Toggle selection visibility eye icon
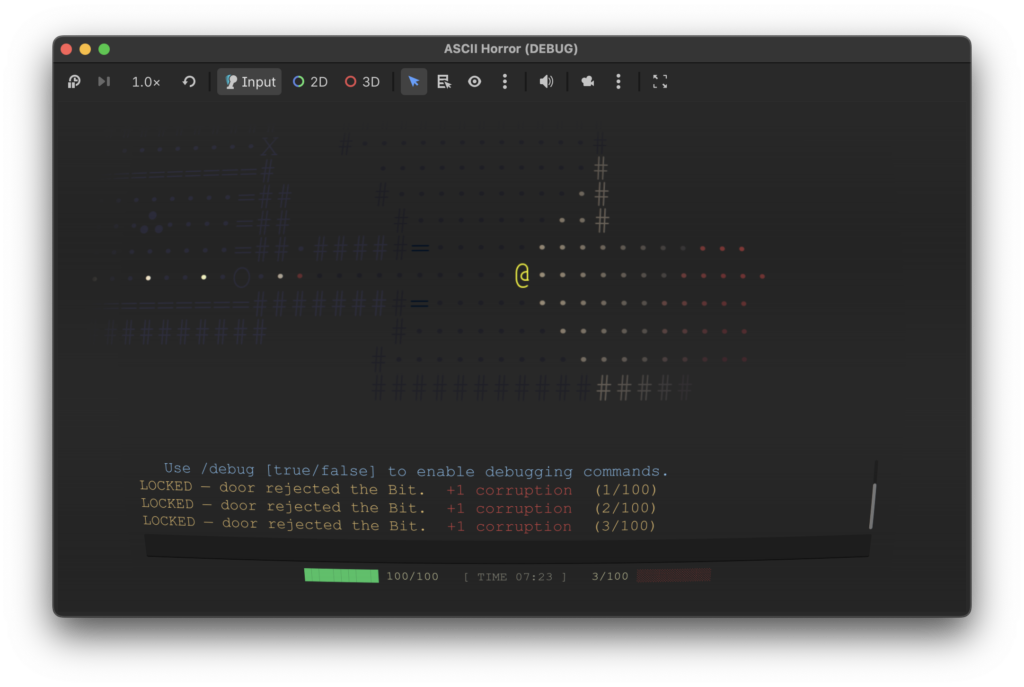The height and width of the screenshot is (687, 1024). coord(475,82)
